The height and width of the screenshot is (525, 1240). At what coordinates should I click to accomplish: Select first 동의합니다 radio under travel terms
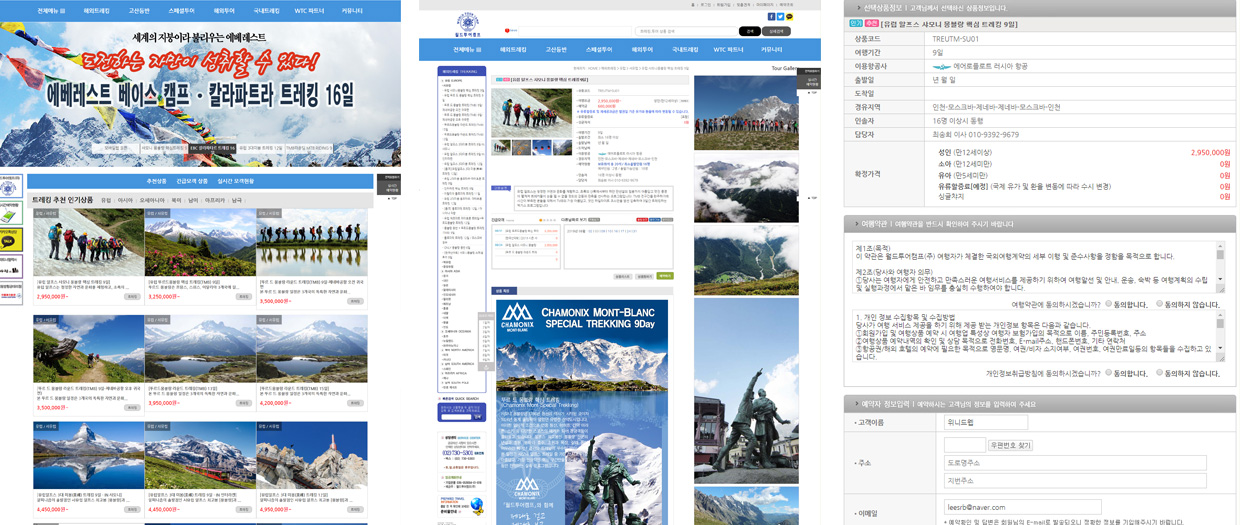[x=1109, y=304]
